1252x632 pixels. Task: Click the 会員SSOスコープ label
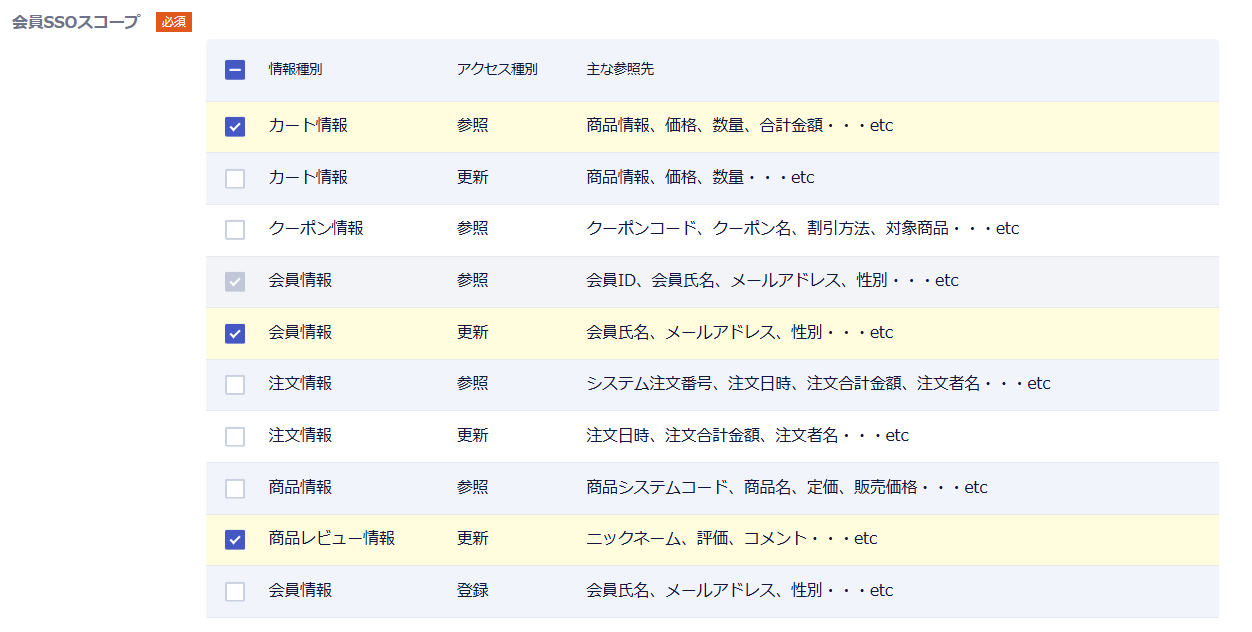[76, 22]
